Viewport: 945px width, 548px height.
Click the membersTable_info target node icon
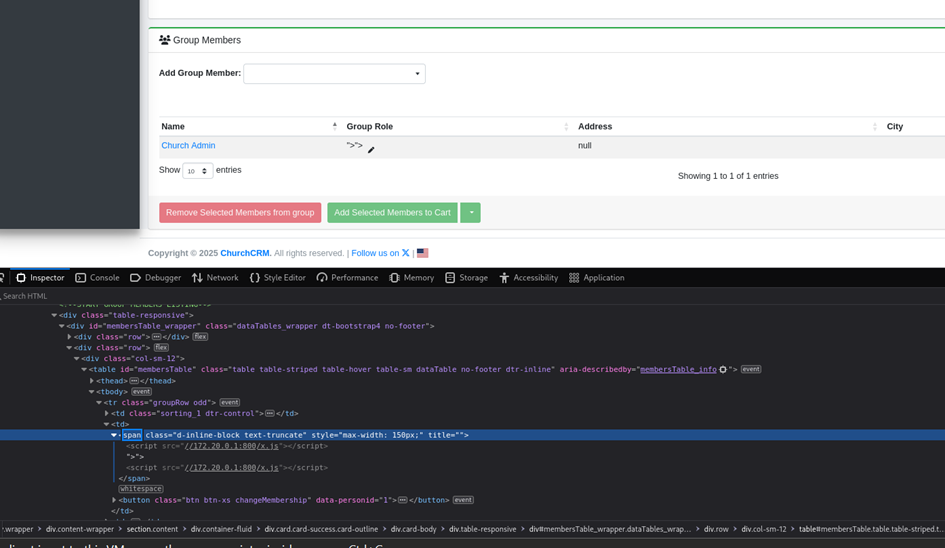[723, 370]
